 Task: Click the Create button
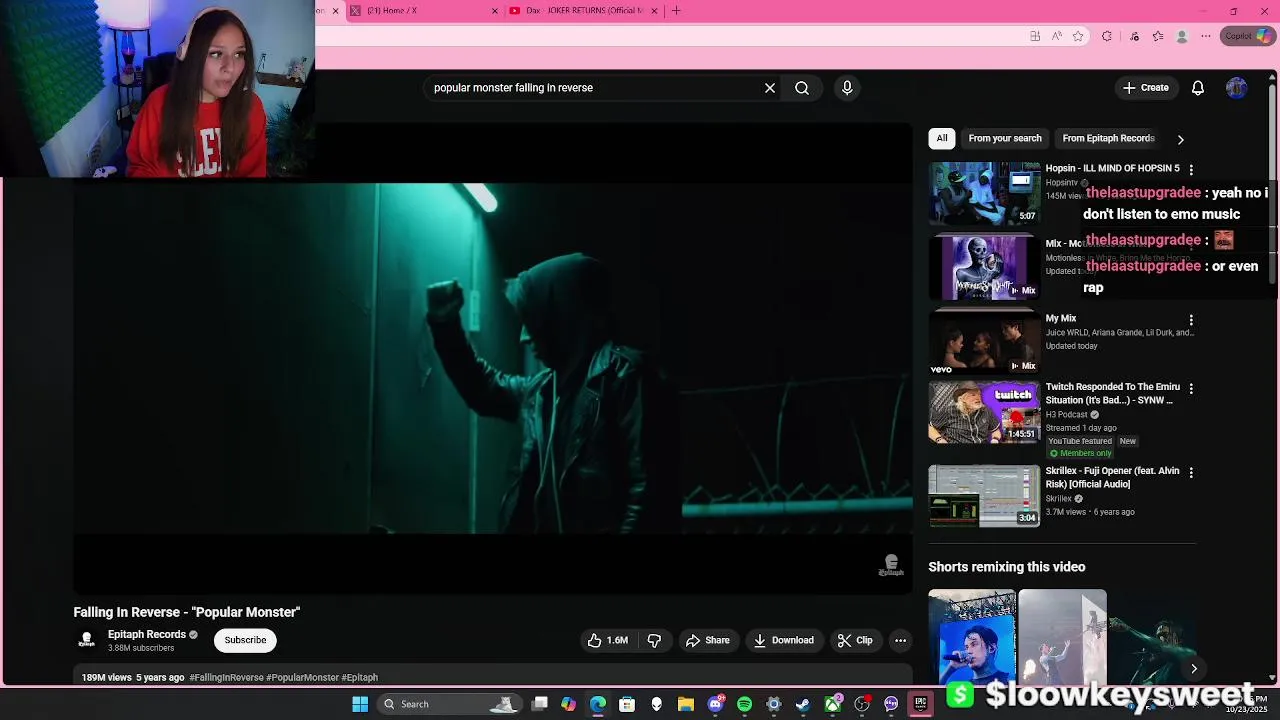pyautogui.click(x=1145, y=88)
